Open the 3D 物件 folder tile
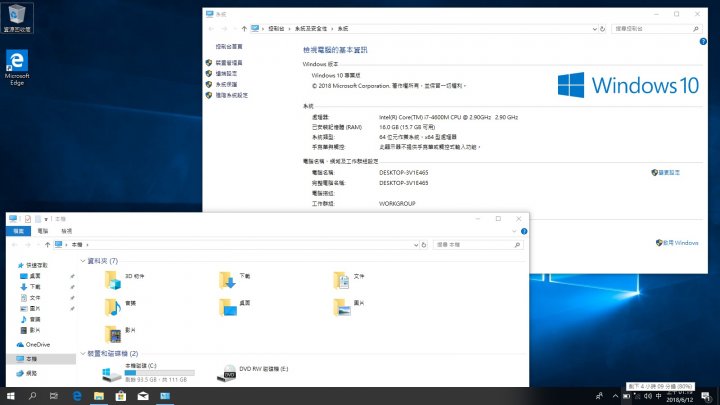Screen dimensions: 720x405 (124, 280)
